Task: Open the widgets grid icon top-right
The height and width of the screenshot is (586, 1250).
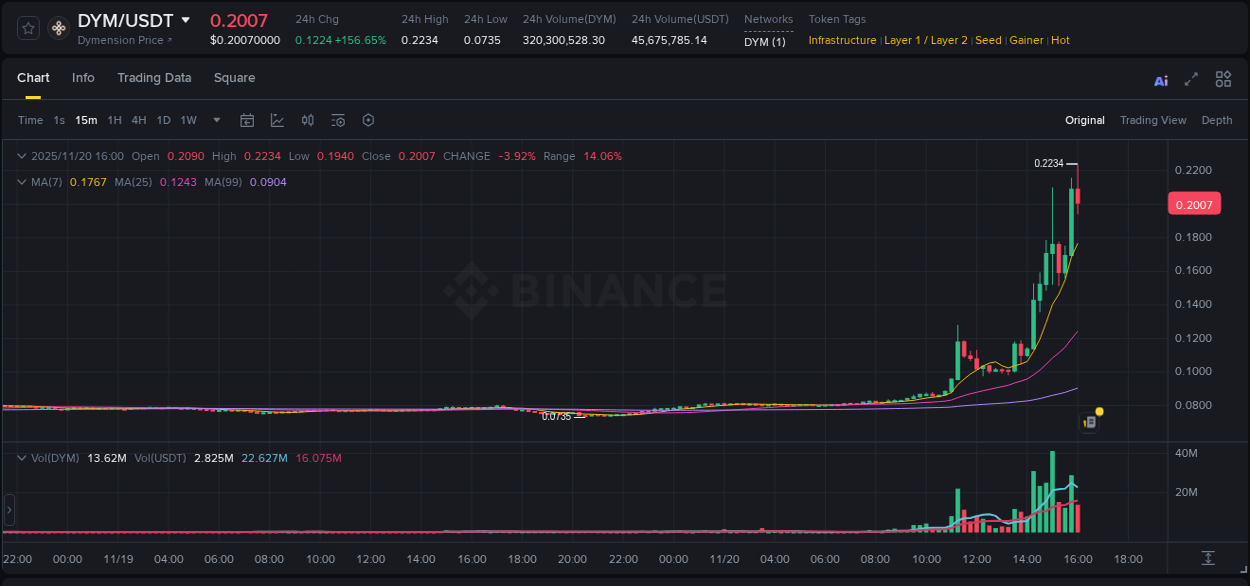Action: pos(1223,78)
